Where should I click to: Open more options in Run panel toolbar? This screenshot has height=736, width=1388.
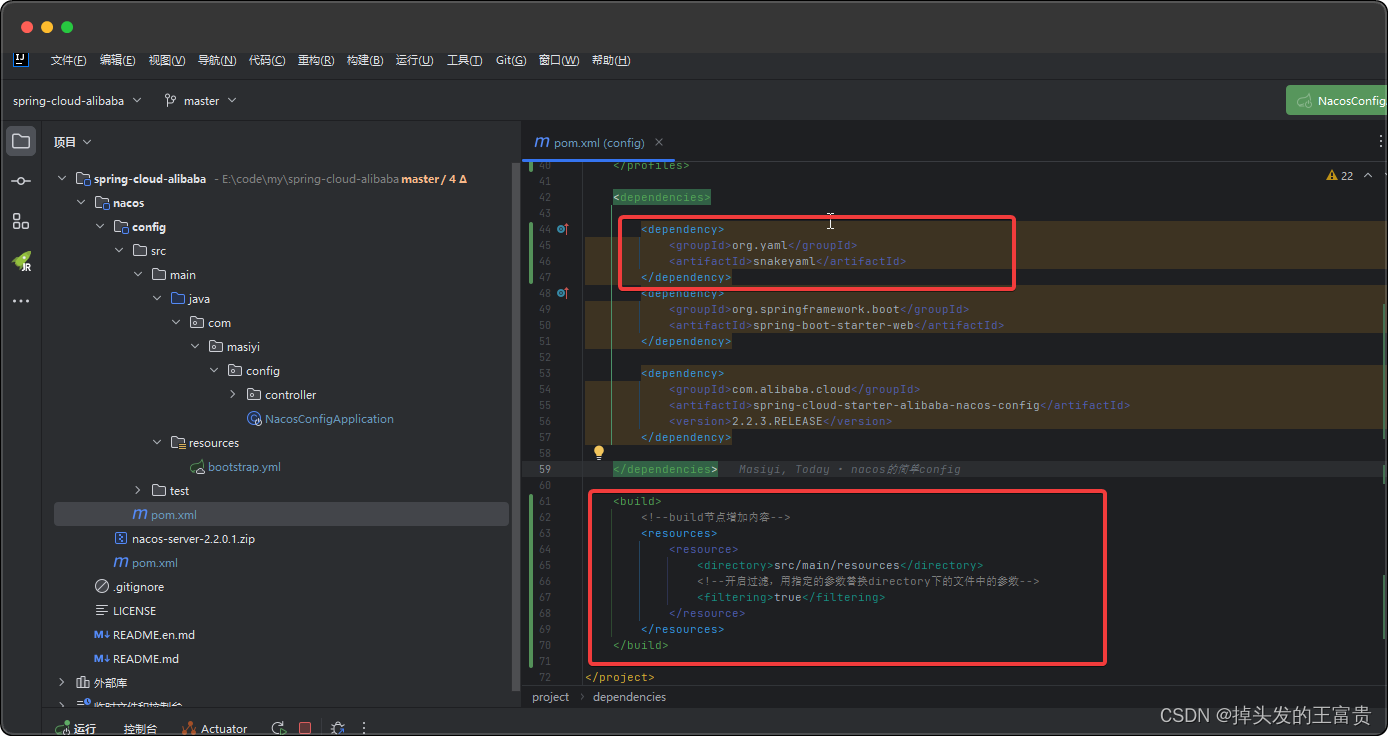point(363,728)
